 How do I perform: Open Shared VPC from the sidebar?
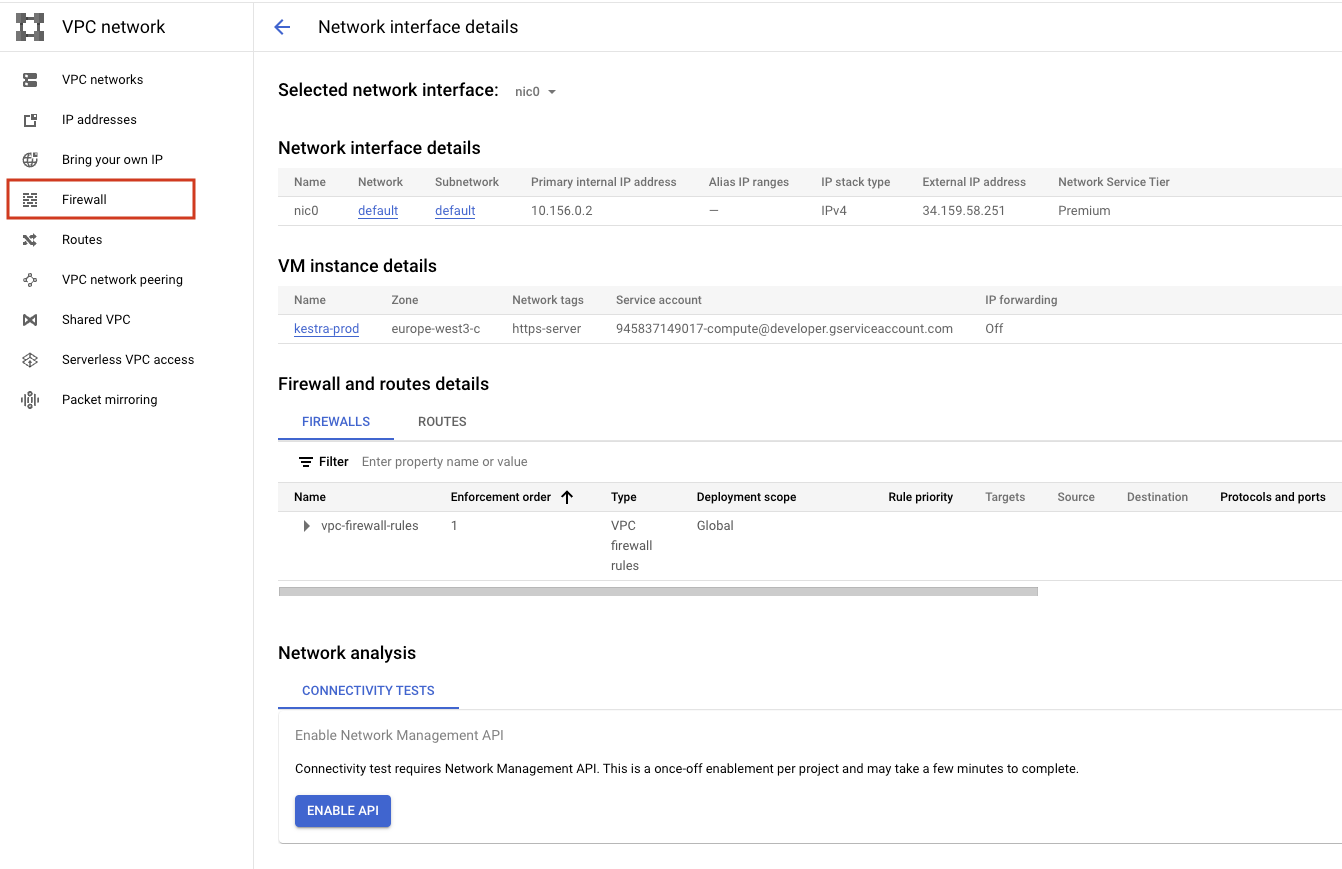coord(29,319)
